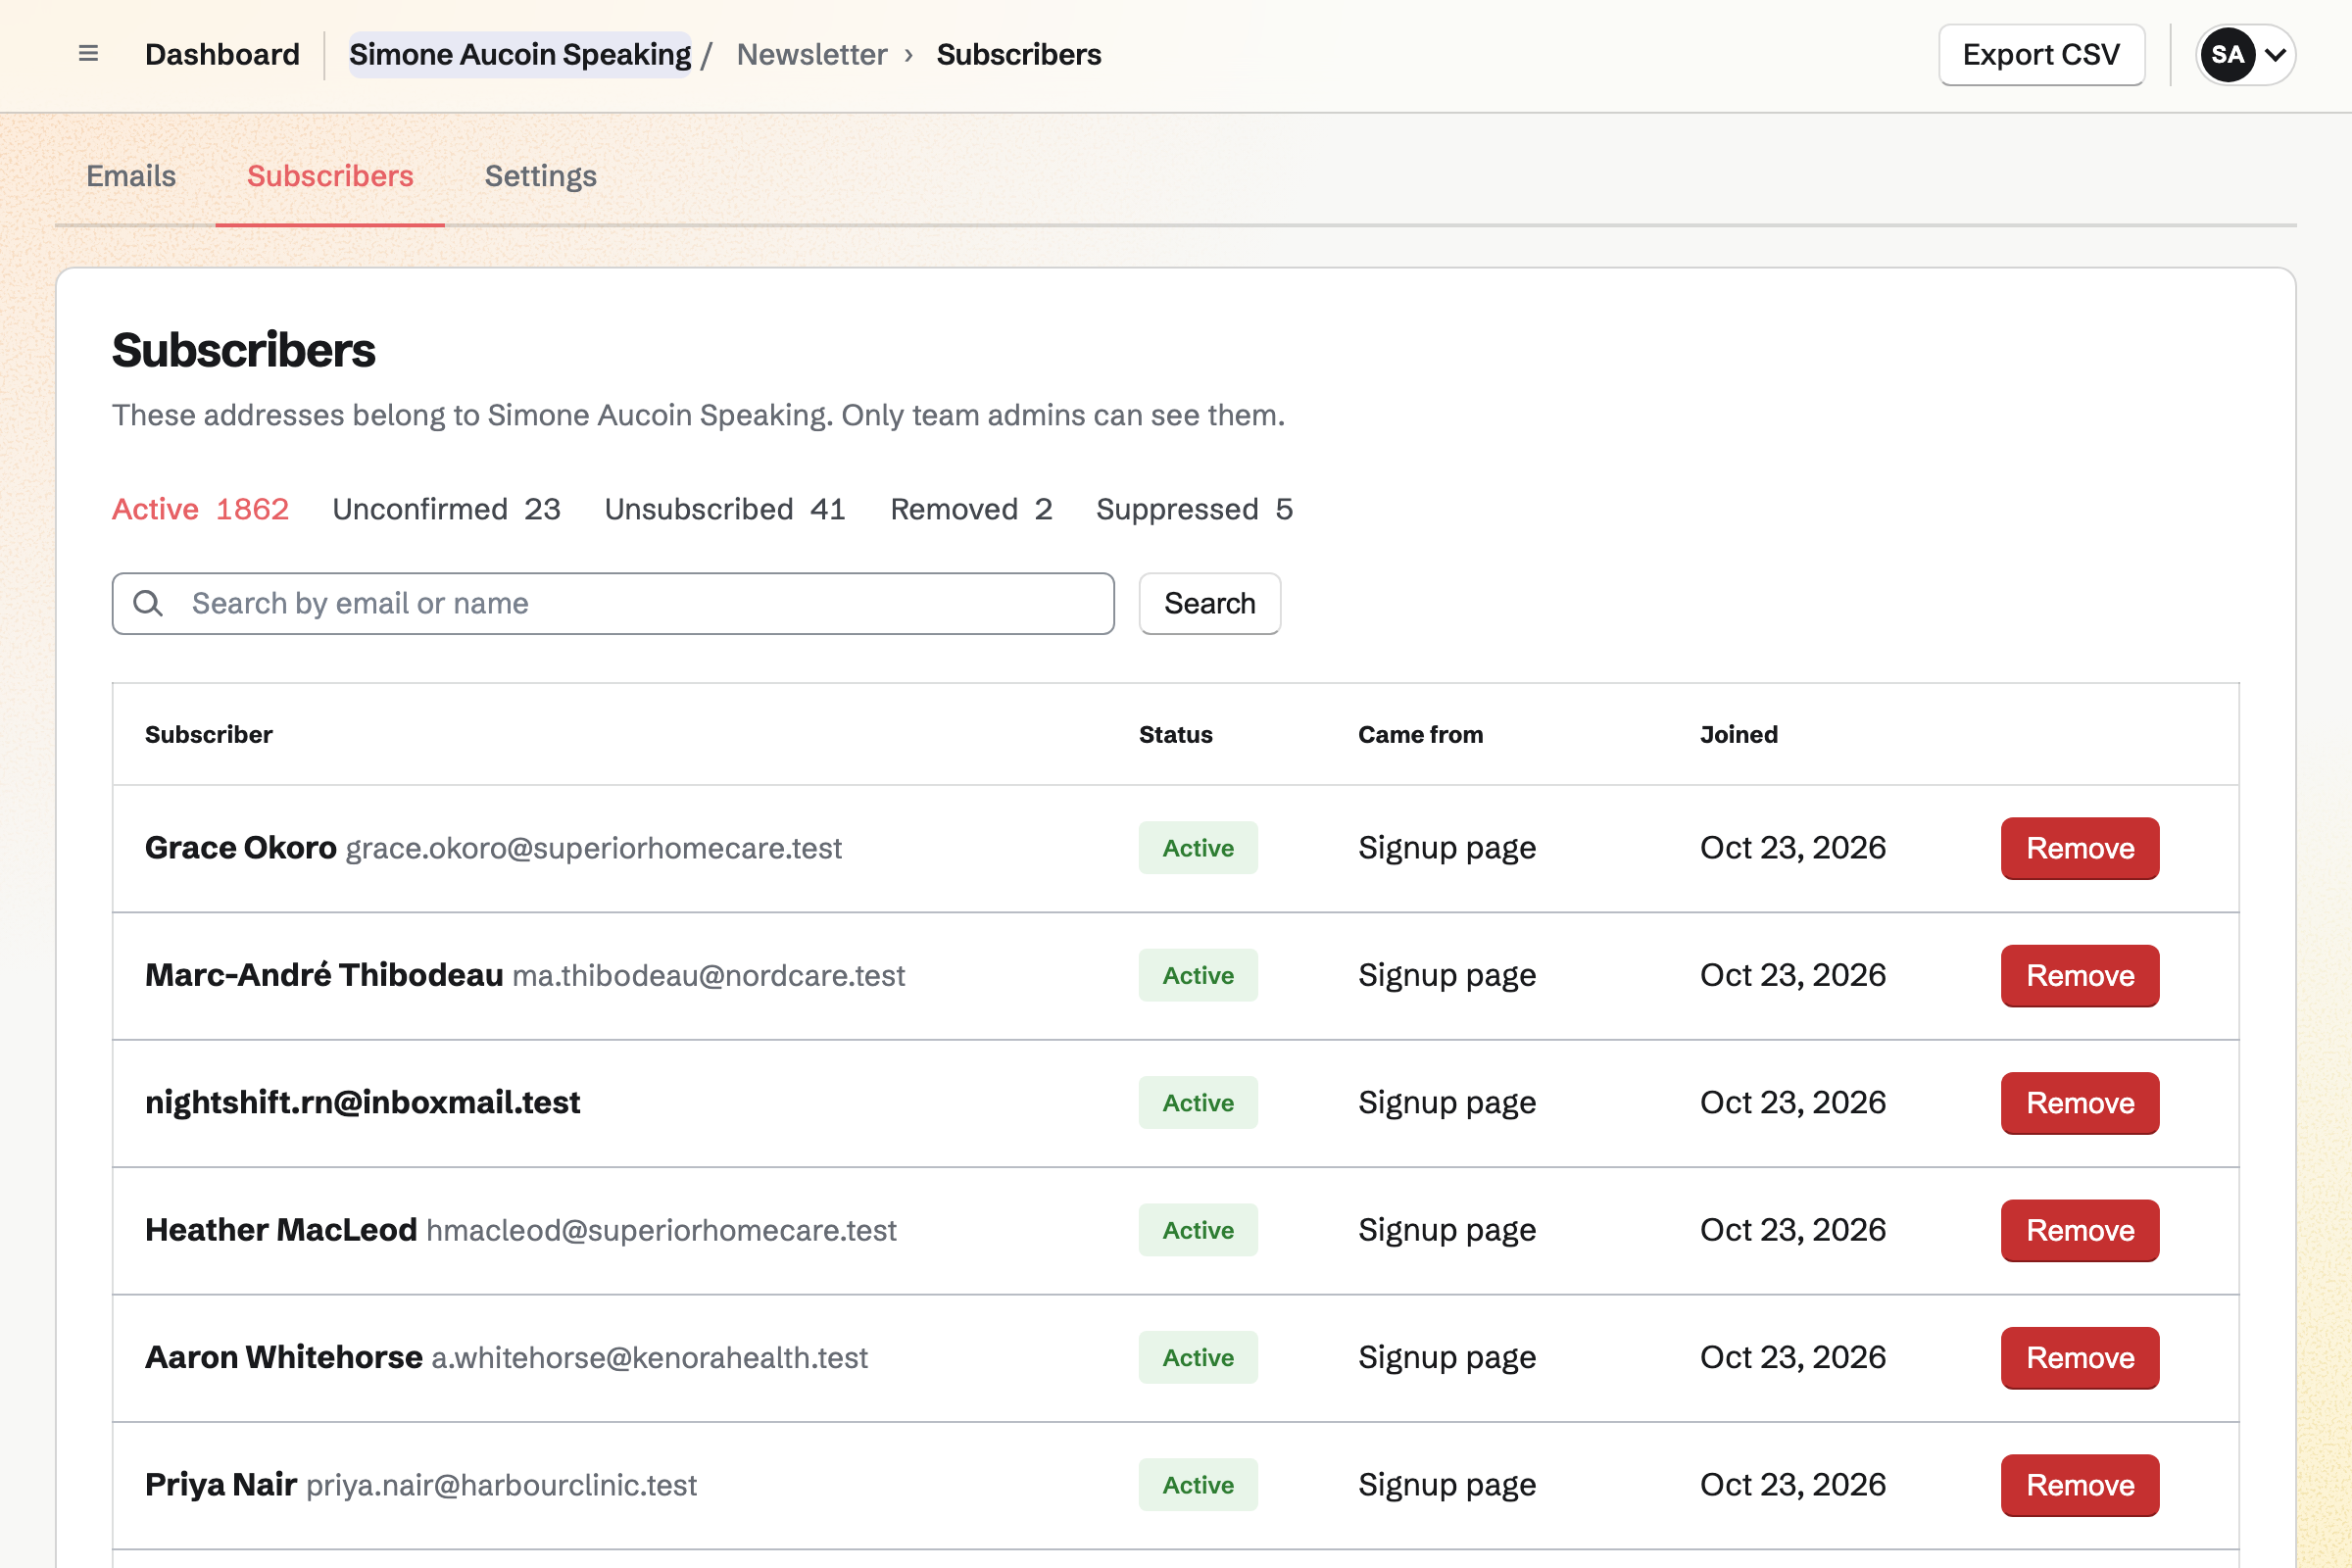Remove Marc-André Thibodeau from list
The image size is (2352, 1568).
2080,975
